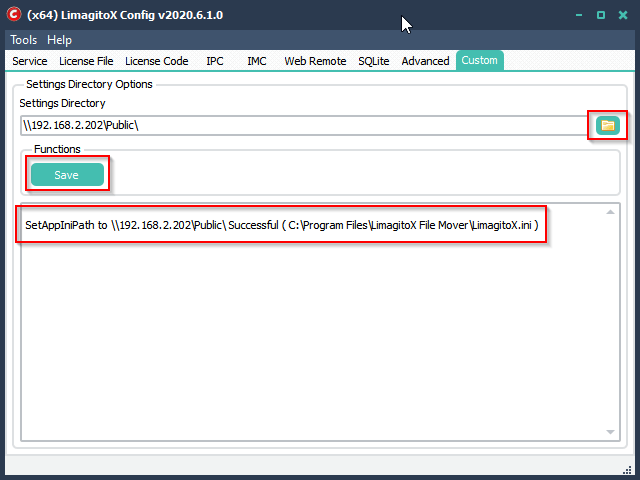640x480 pixels.
Task: Click the LimagitoX logo icon in title bar
Action: click(14, 15)
